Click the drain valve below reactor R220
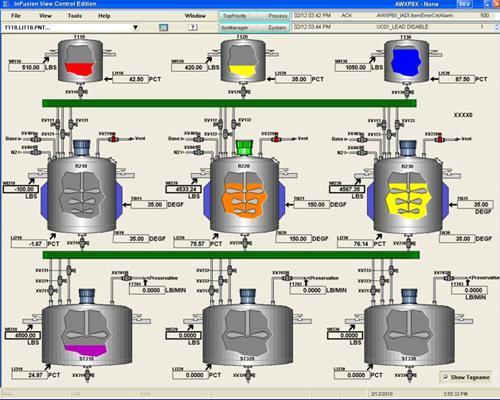 [245, 243]
